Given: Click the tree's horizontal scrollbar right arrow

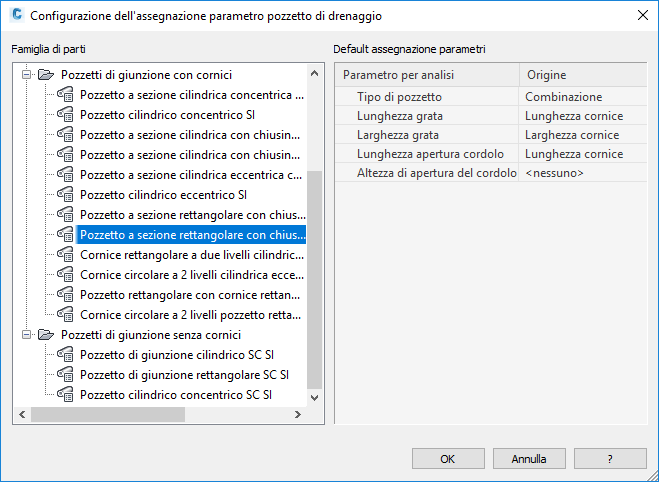Looking at the screenshot, I should pos(300,414).
